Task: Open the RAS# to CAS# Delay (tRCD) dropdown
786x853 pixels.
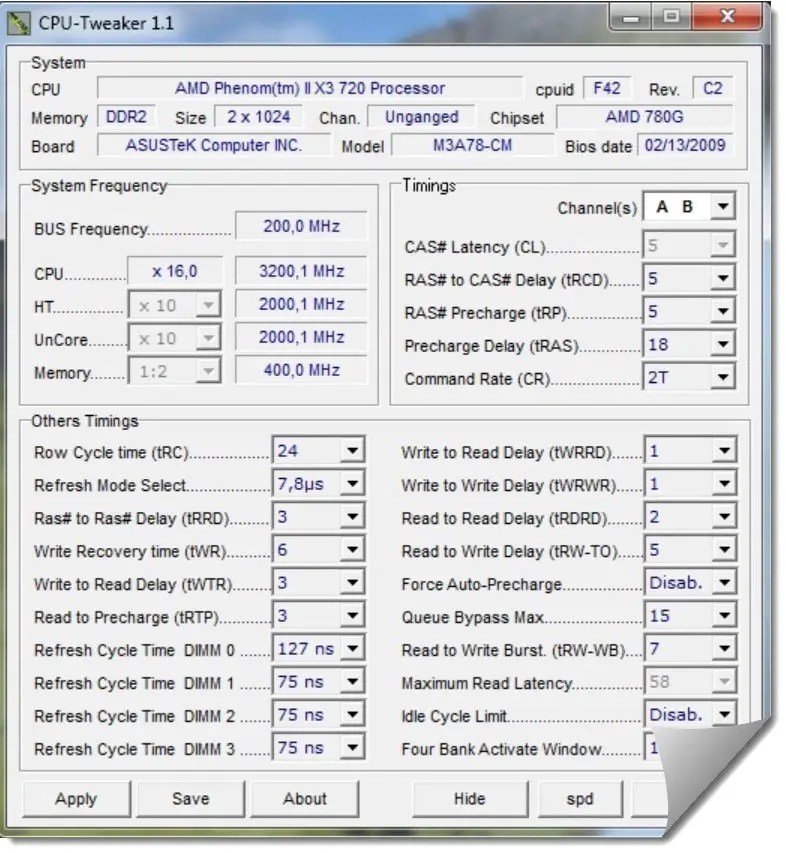Action: [689, 279]
